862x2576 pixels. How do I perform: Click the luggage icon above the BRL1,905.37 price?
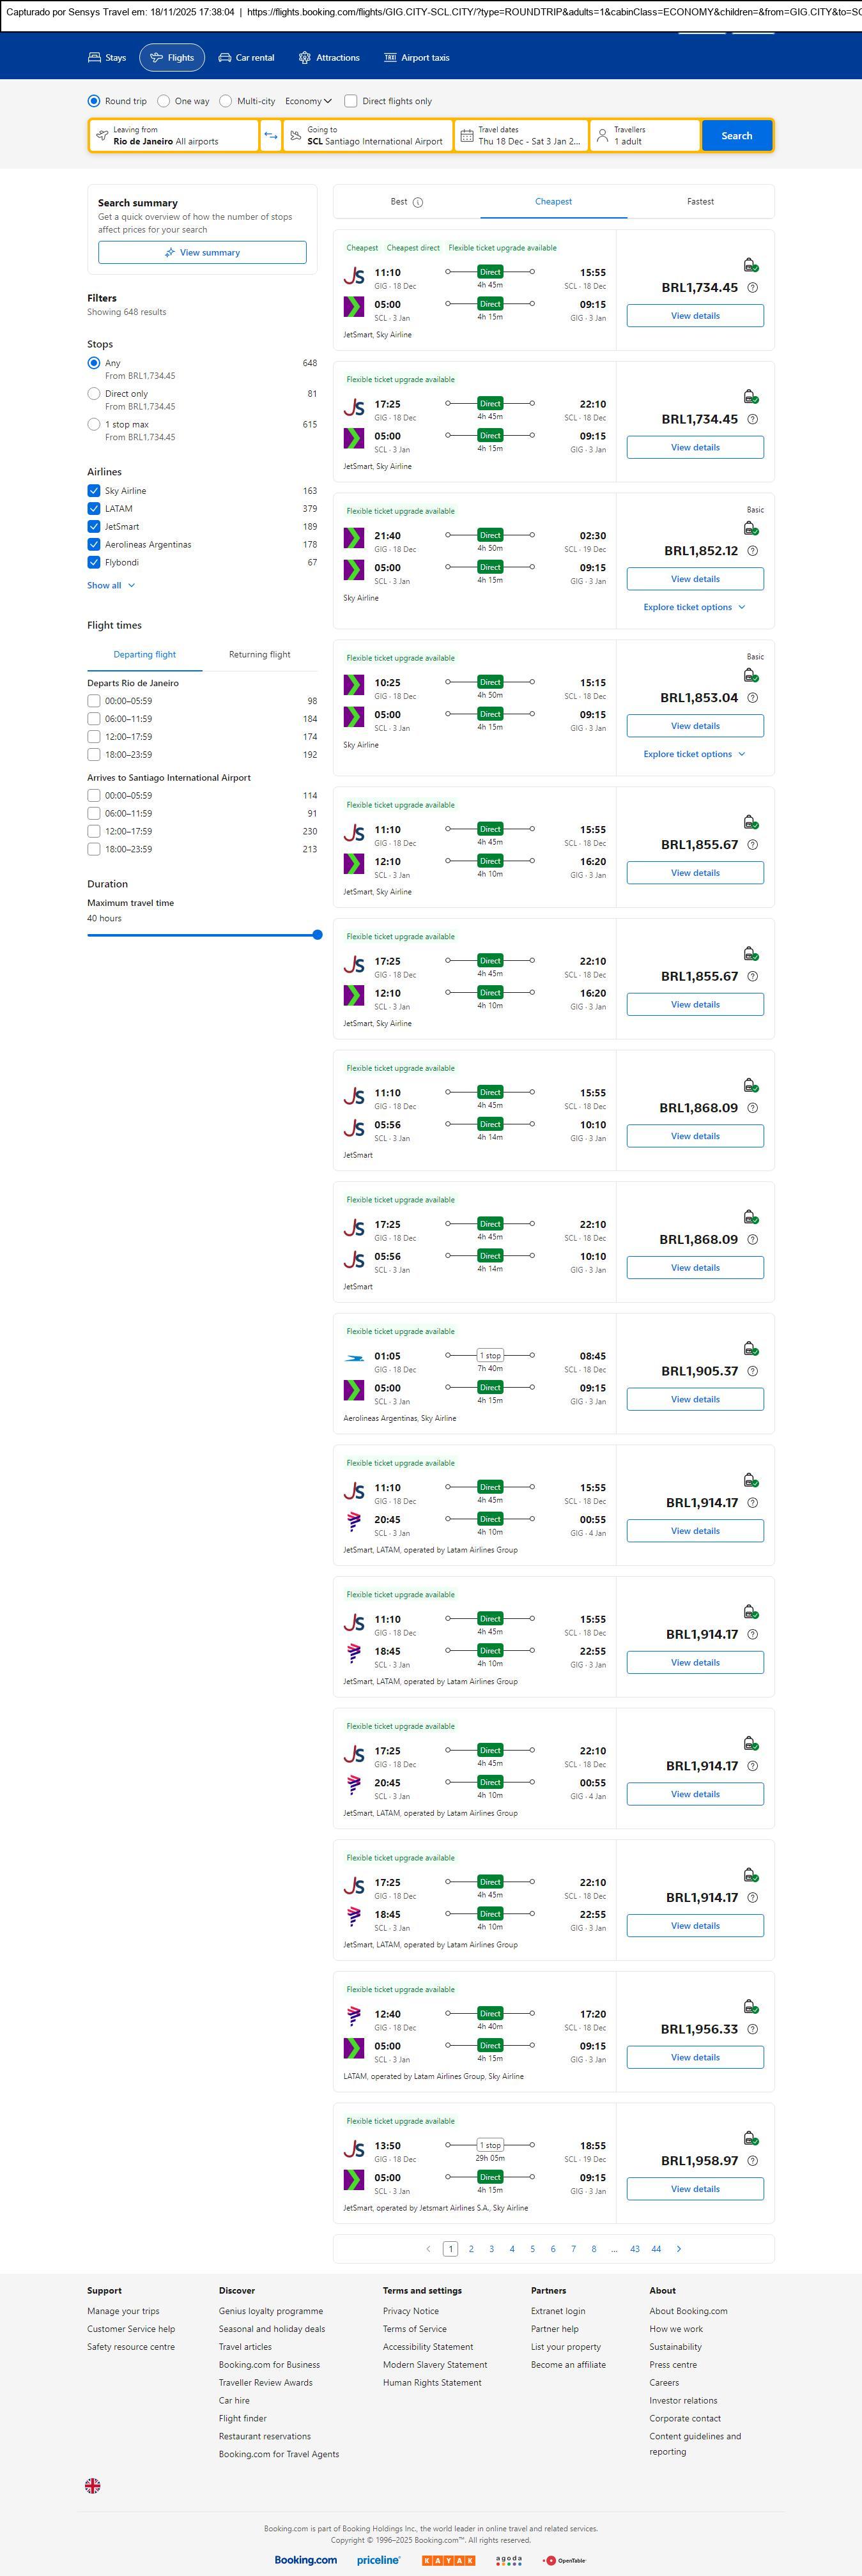pos(749,1348)
